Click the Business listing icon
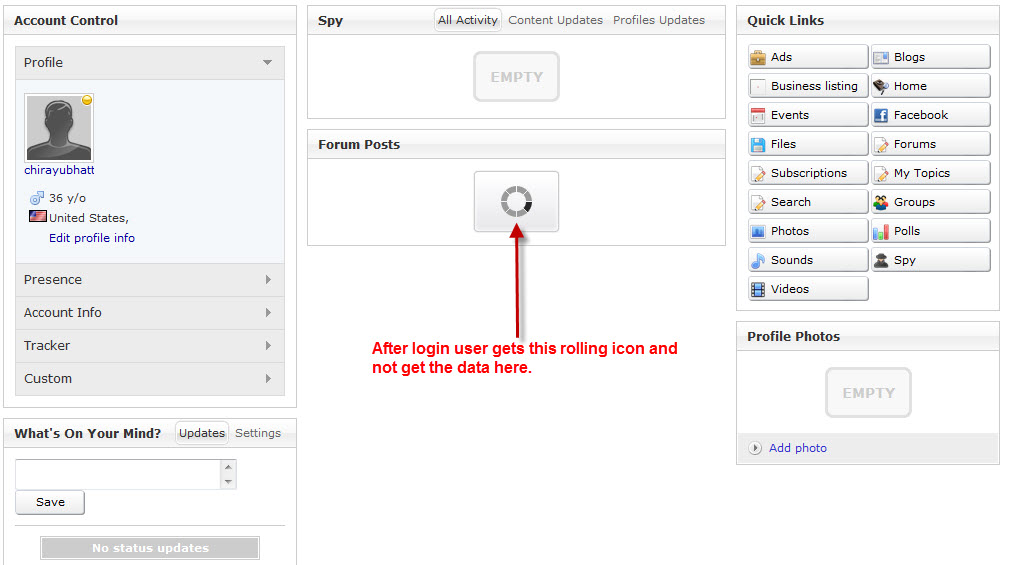Viewport: 1010px width, 565px height. tap(758, 86)
